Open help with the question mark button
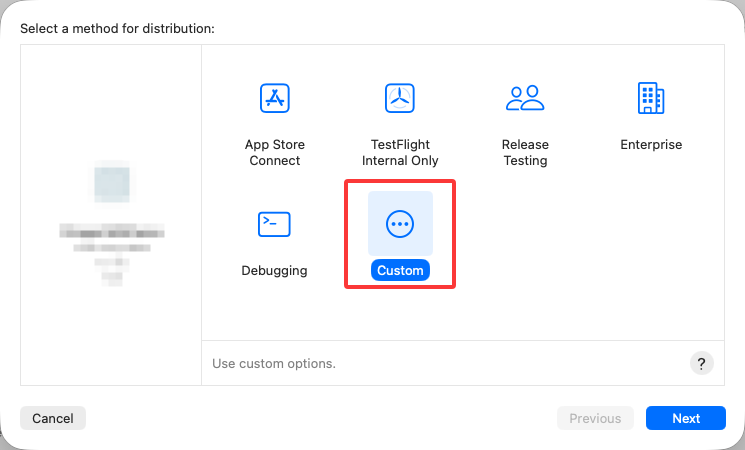This screenshot has height=450, width=745. click(x=701, y=364)
